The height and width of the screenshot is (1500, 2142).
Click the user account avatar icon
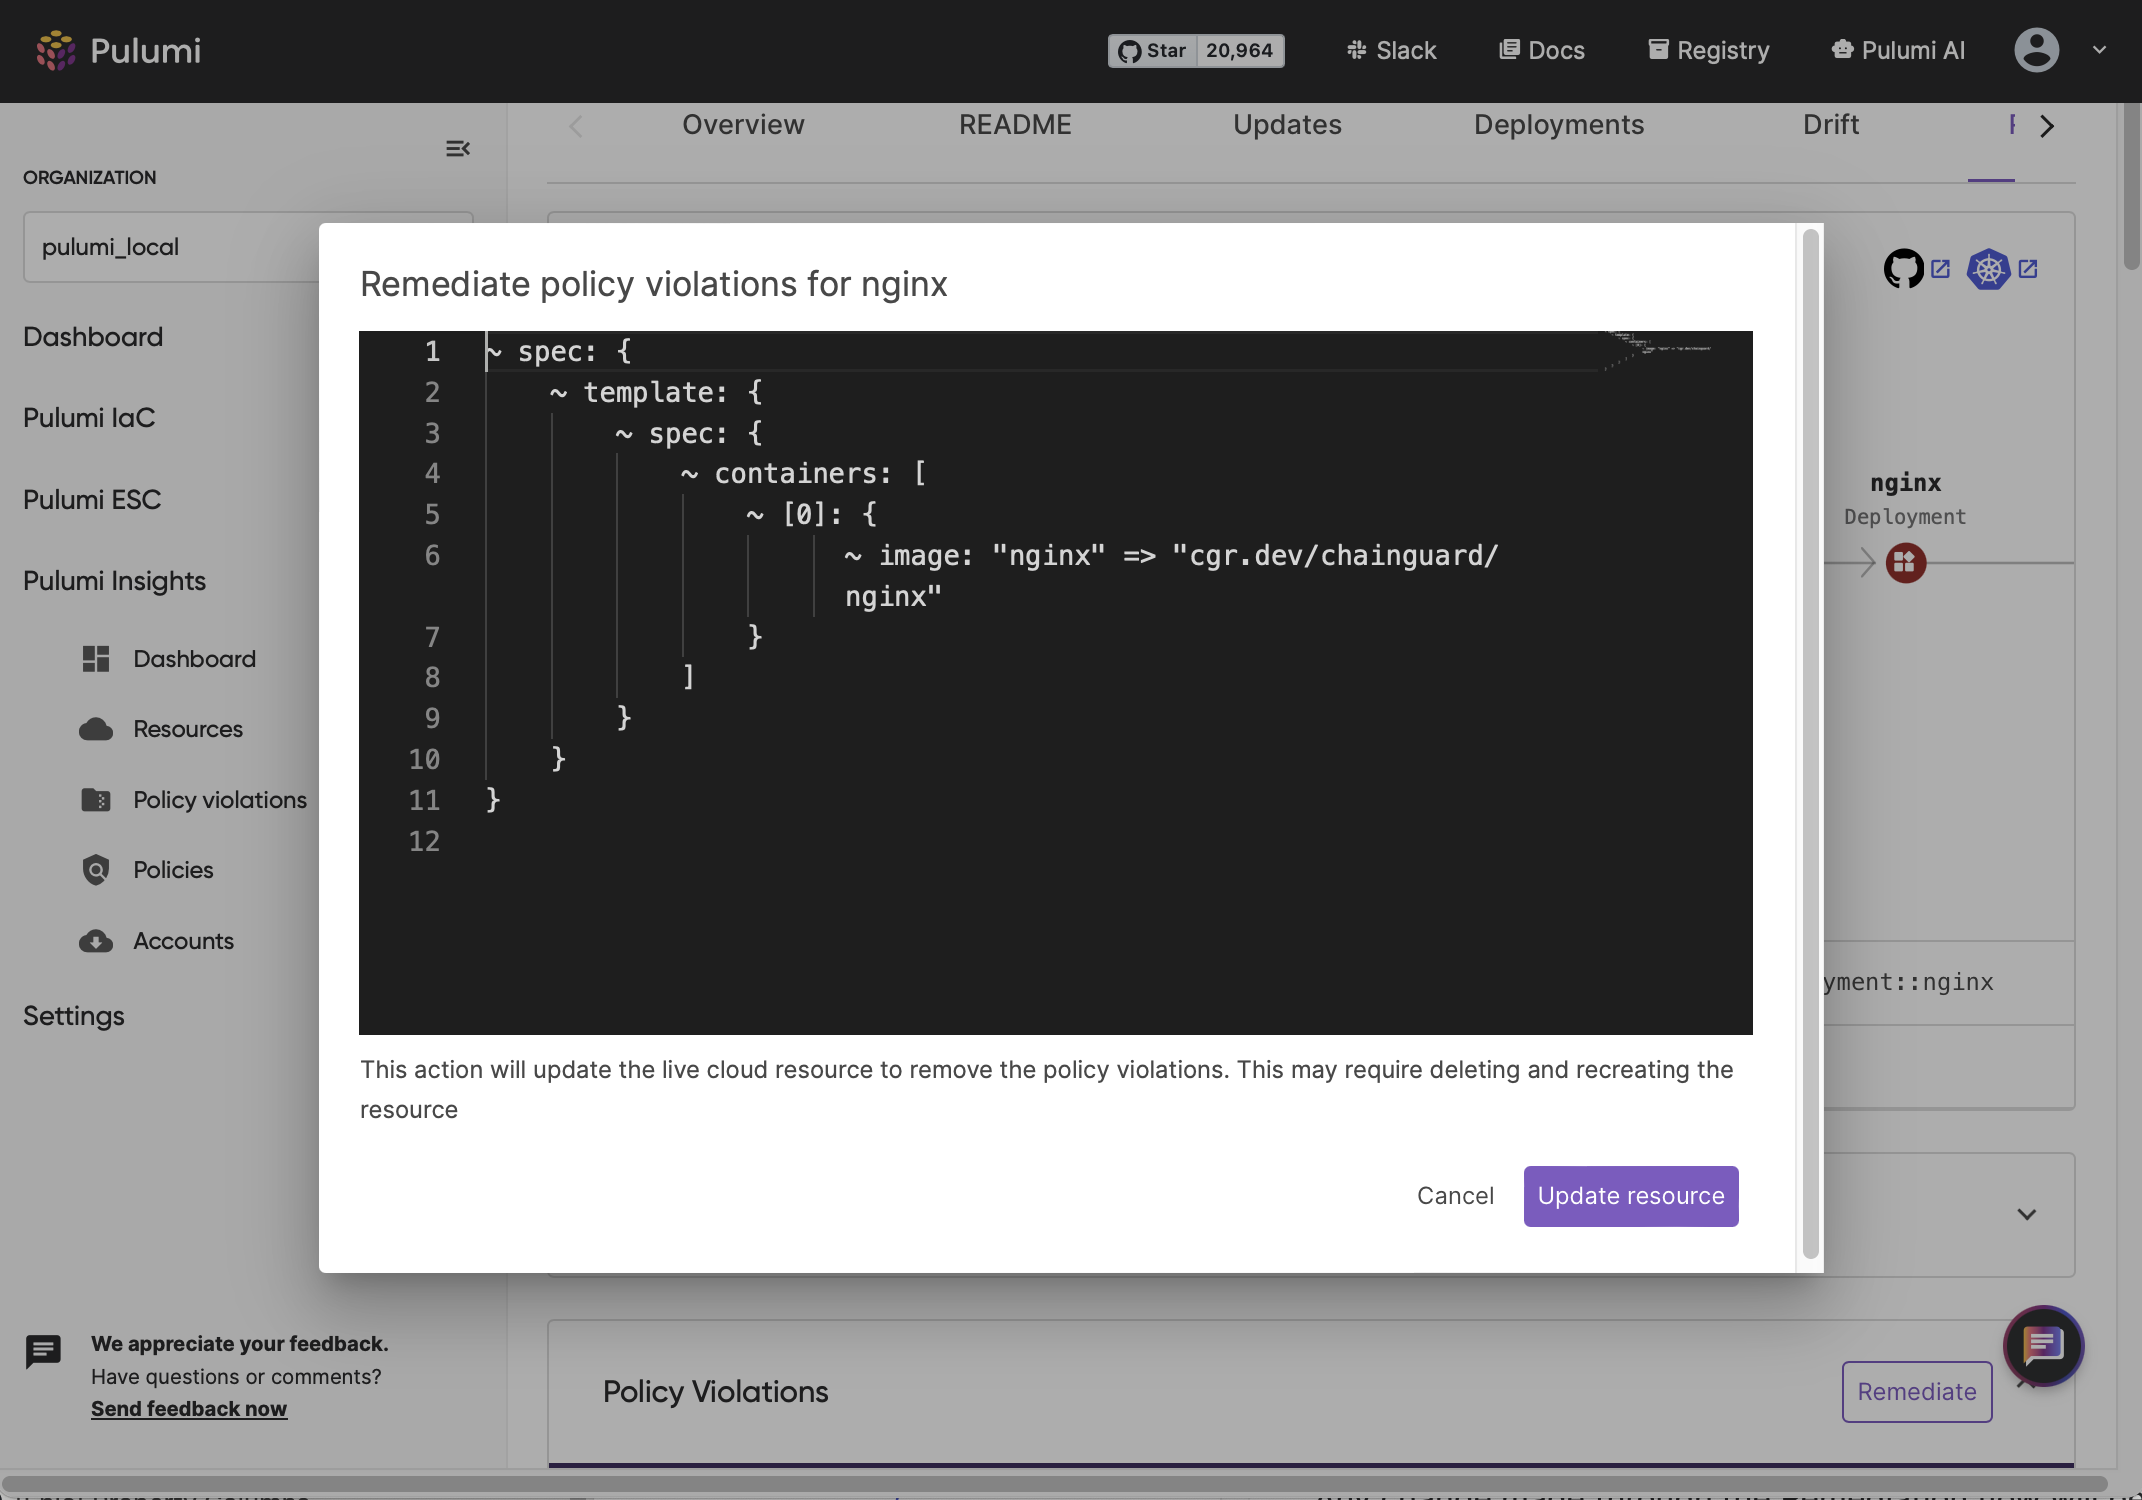pos(2036,50)
